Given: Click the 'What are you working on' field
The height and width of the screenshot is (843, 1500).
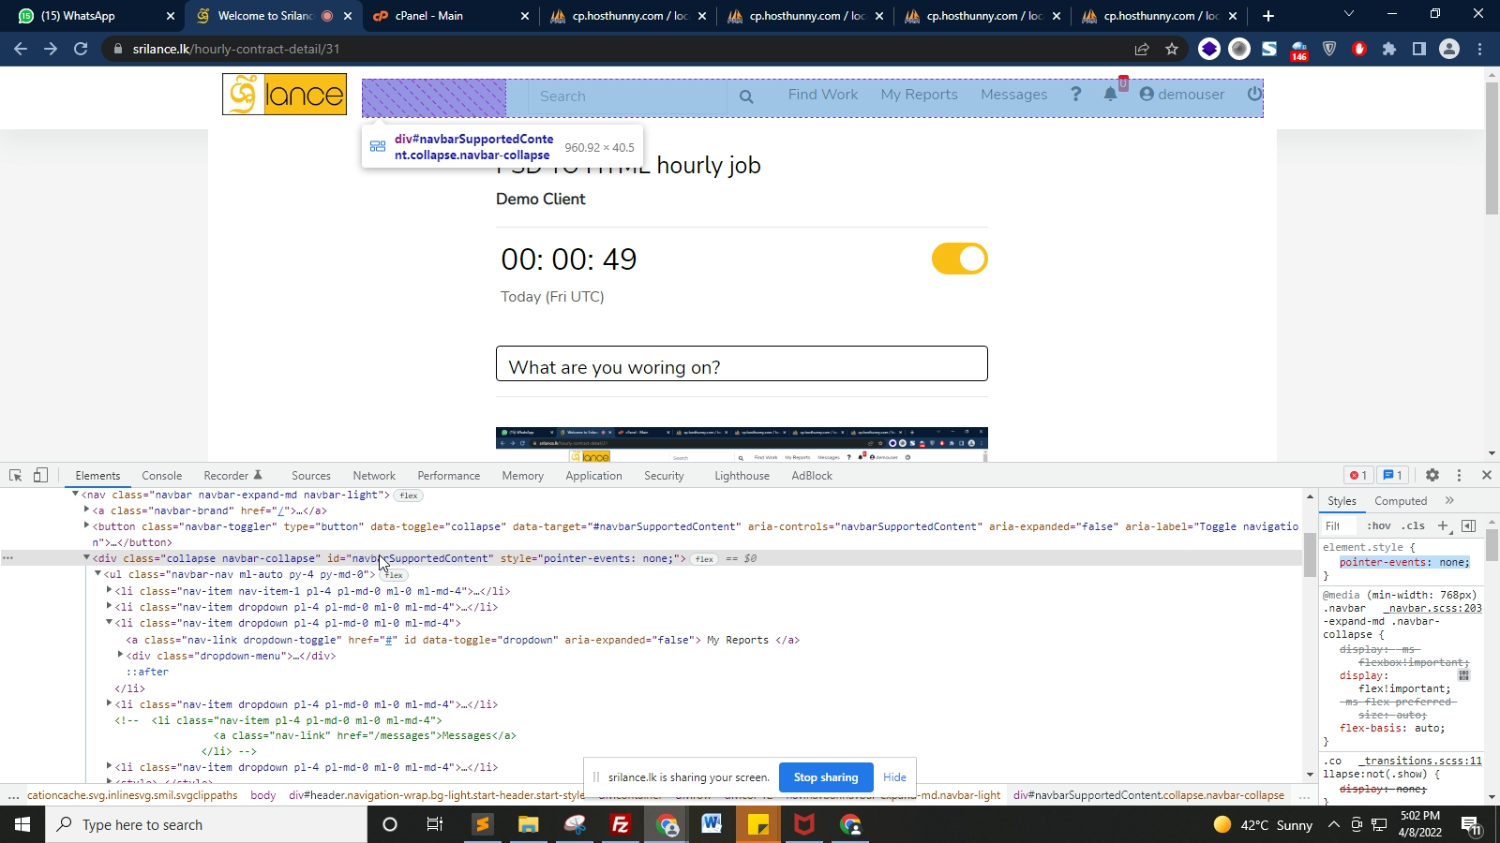Looking at the screenshot, I should [741, 364].
